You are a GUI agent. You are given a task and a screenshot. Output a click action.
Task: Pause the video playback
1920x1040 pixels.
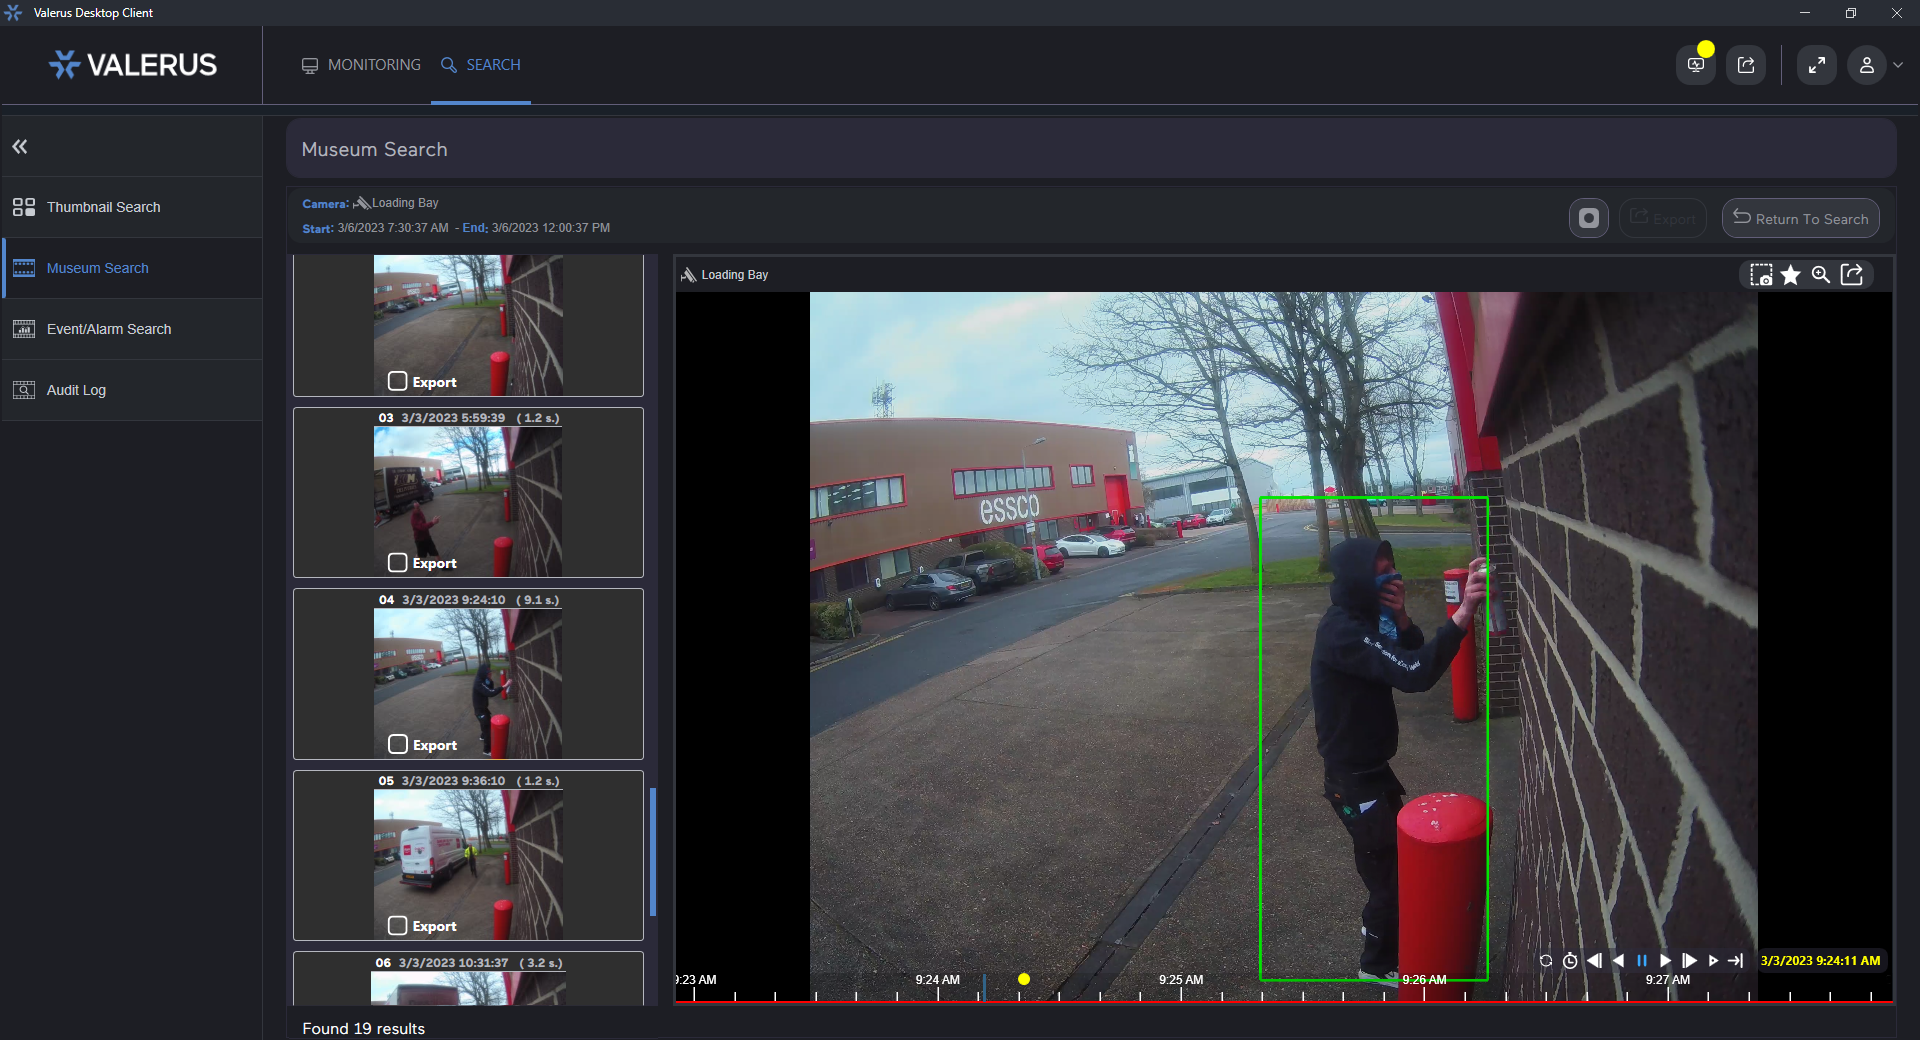click(x=1641, y=961)
